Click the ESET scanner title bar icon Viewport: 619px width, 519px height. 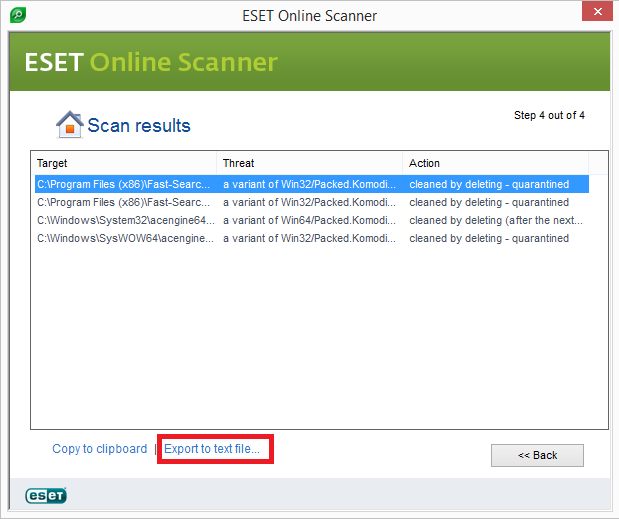tap(18, 15)
